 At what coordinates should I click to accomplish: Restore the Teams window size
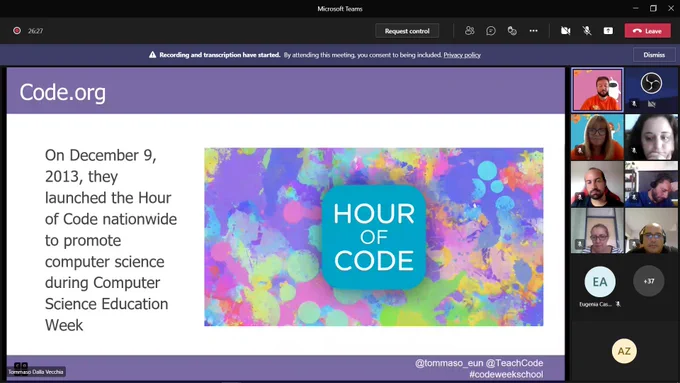point(653,8)
